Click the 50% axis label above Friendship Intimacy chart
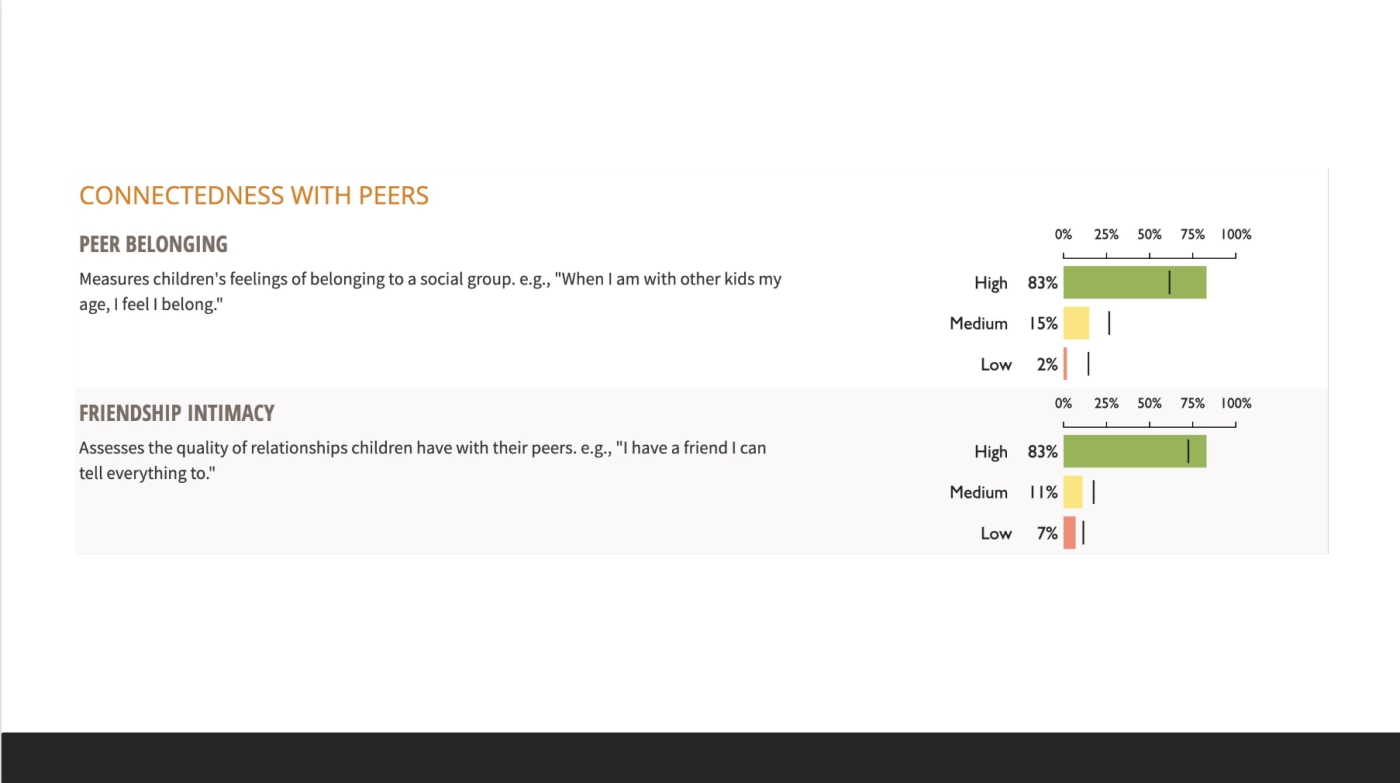Screen dimensions: 1400x783 tap(1149, 404)
